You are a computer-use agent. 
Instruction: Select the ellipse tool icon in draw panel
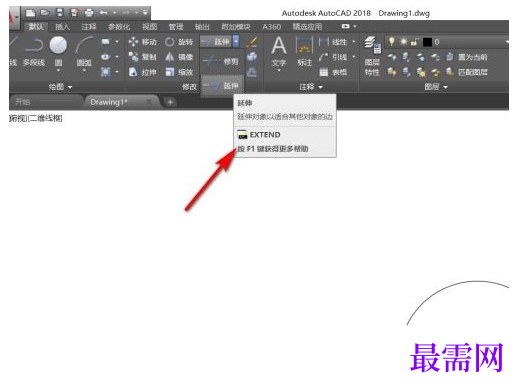click(105, 57)
